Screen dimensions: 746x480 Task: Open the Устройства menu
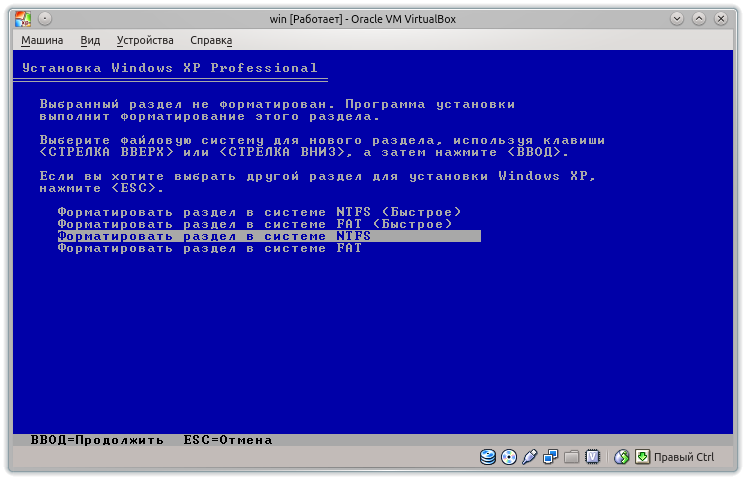click(x=145, y=40)
